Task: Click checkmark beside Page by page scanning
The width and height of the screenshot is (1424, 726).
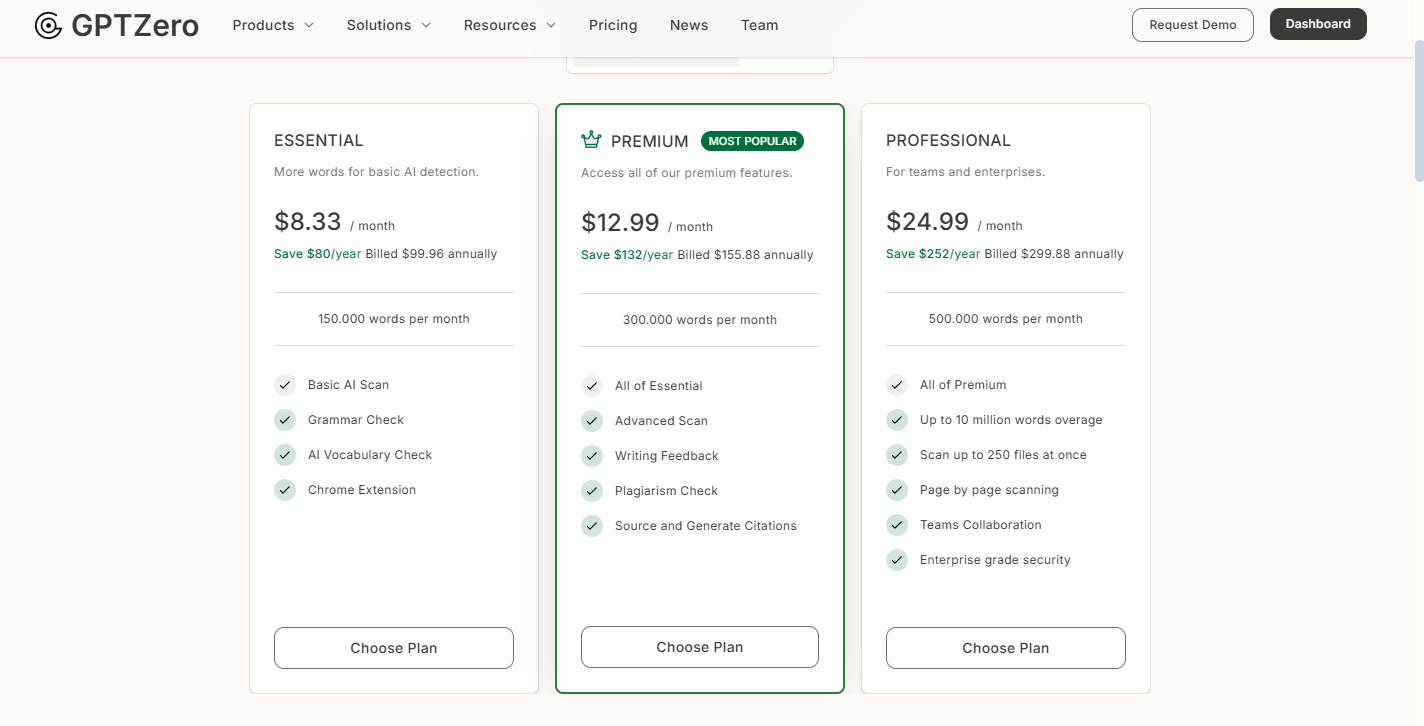Action: (x=897, y=490)
